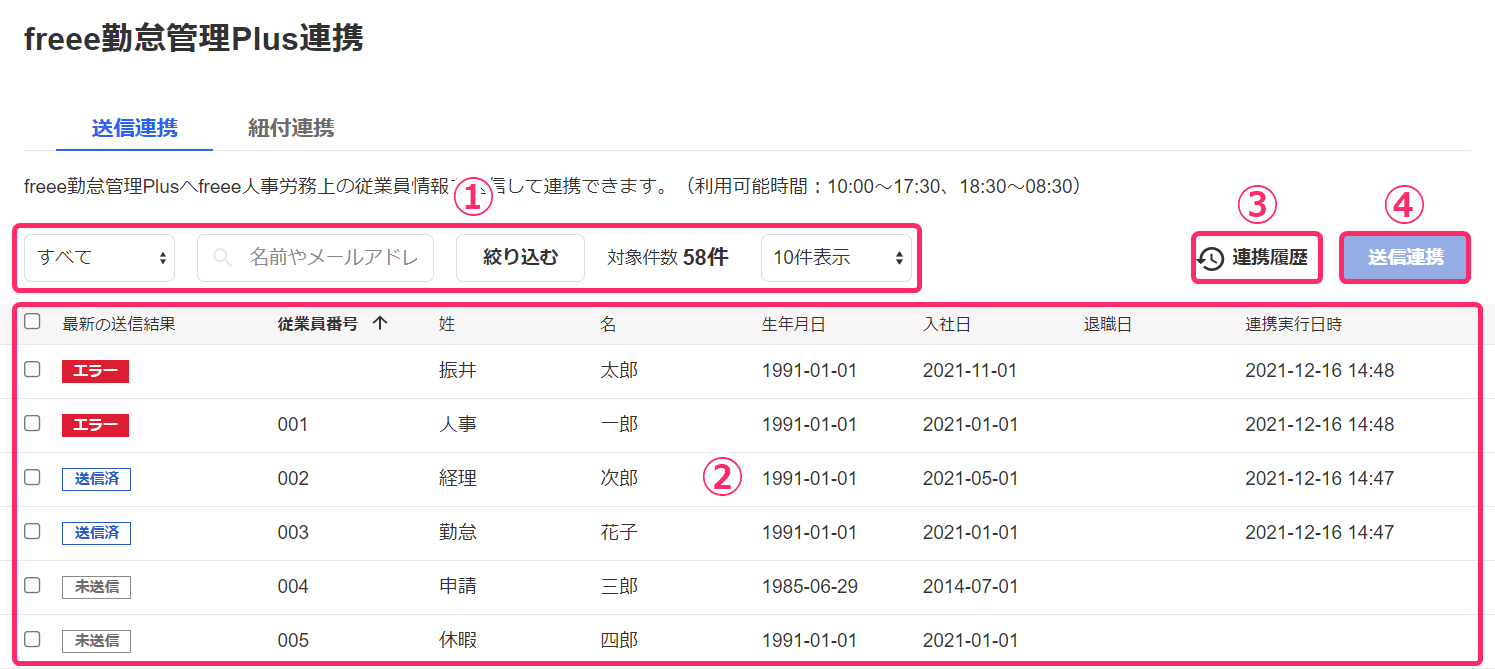1495x669 pixels.
Task: Select the 生年月日 column header
Action: pos(794,324)
